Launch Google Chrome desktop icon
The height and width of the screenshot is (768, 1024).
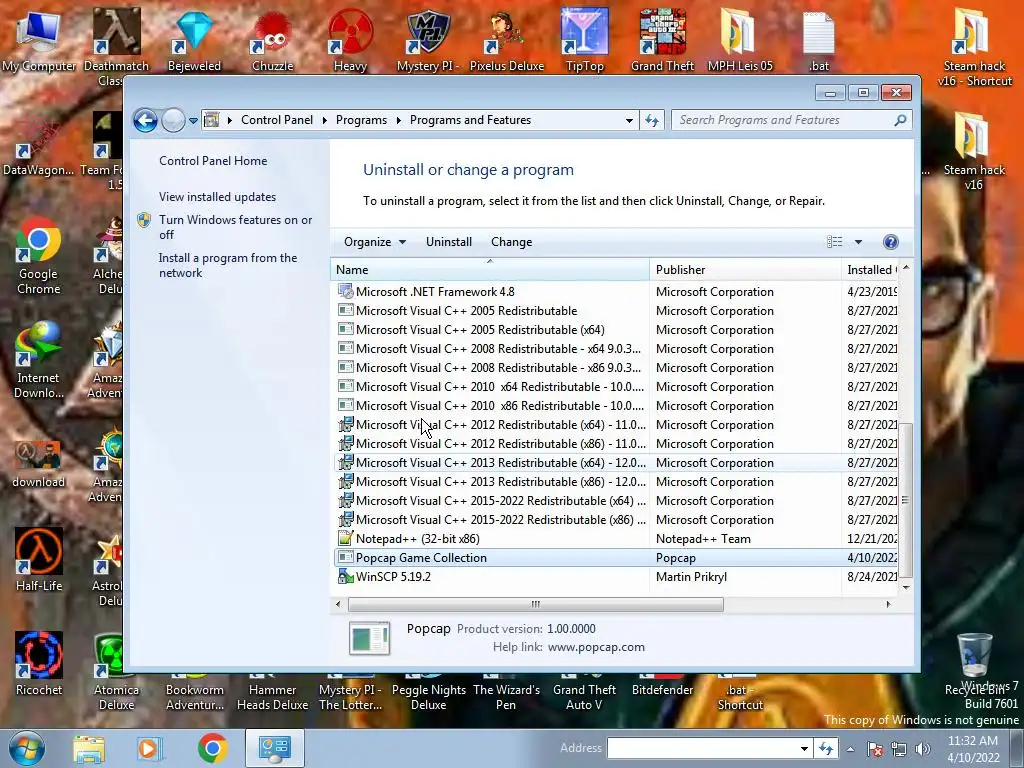tap(39, 256)
